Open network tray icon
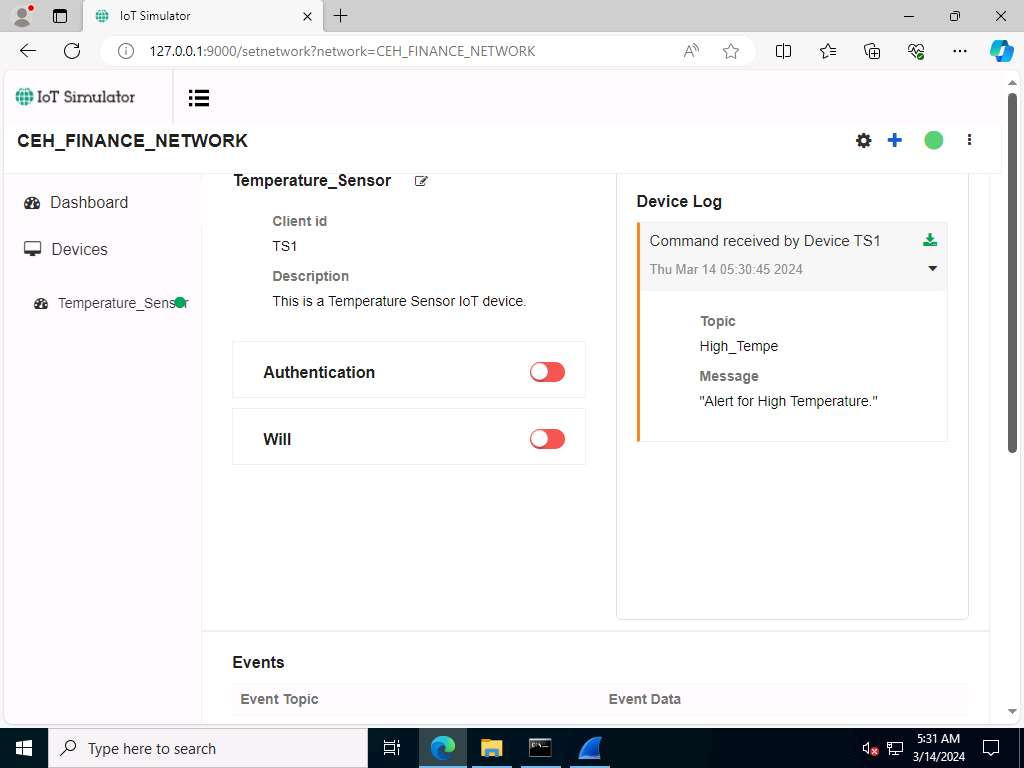Image resolution: width=1024 pixels, height=768 pixels. (895, 748)
